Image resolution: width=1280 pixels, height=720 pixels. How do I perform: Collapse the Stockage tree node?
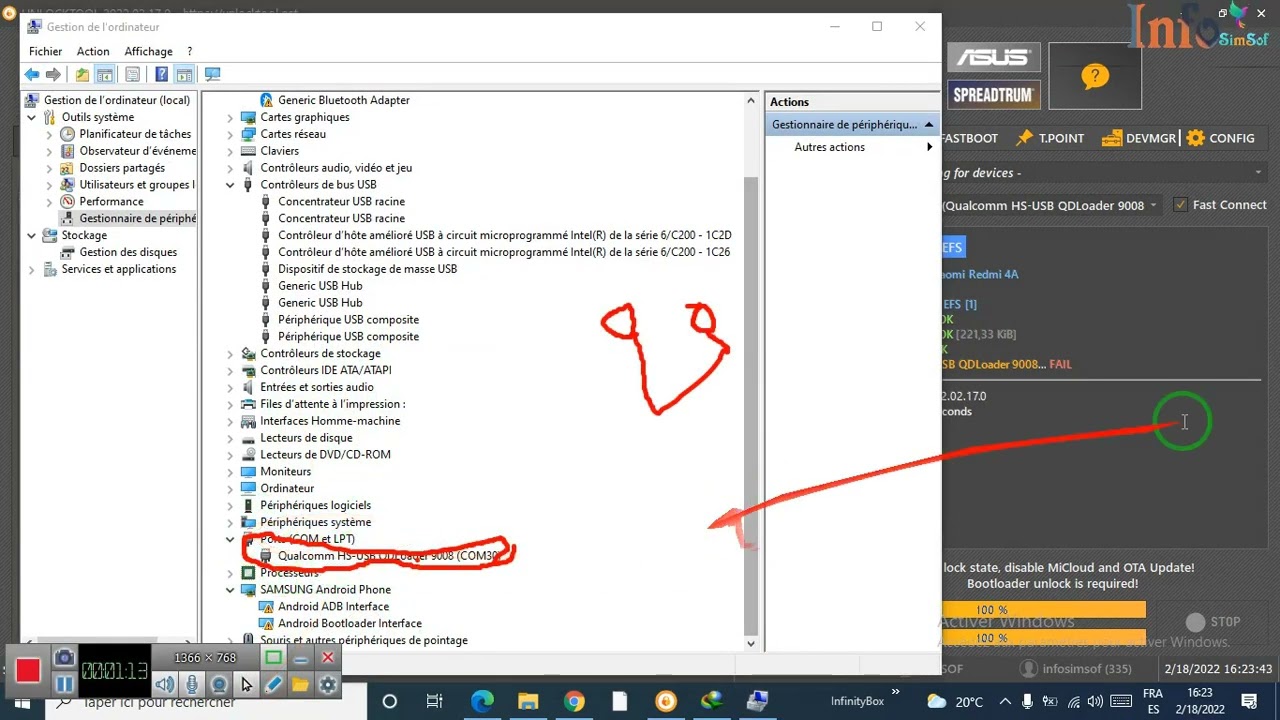click(32, 235)
